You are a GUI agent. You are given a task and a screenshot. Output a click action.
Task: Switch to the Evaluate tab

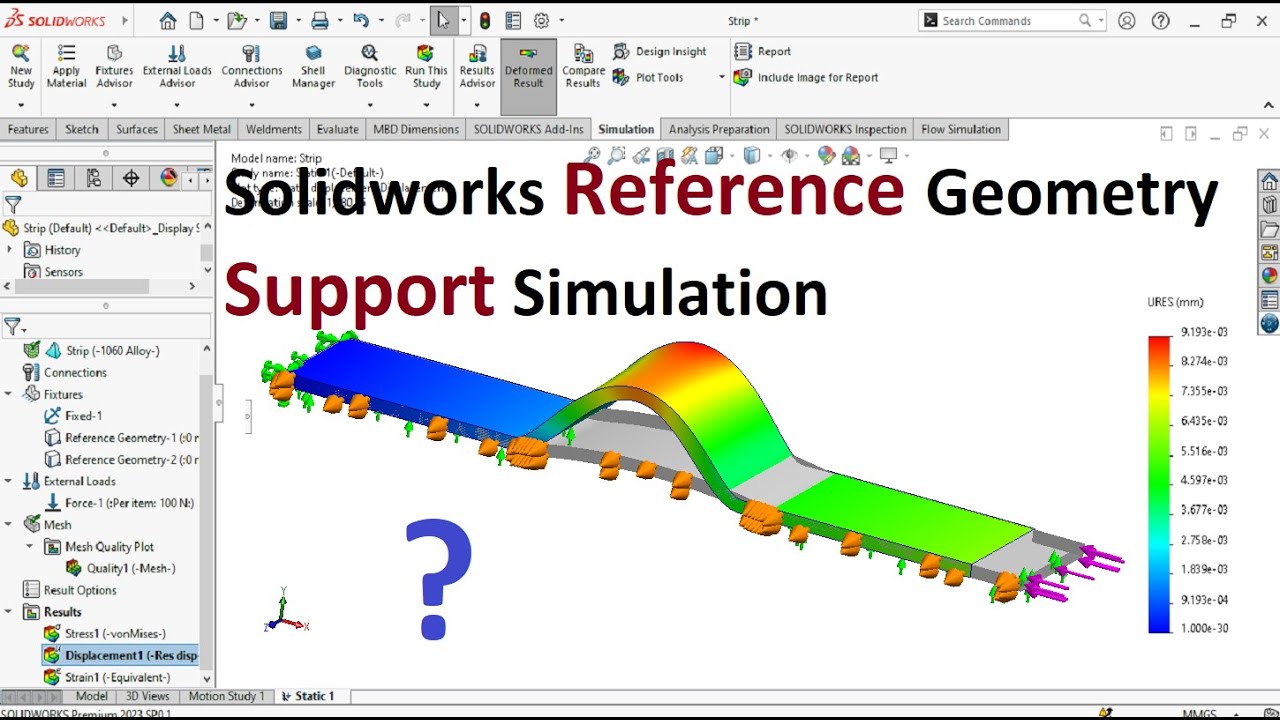coord(337,129)
